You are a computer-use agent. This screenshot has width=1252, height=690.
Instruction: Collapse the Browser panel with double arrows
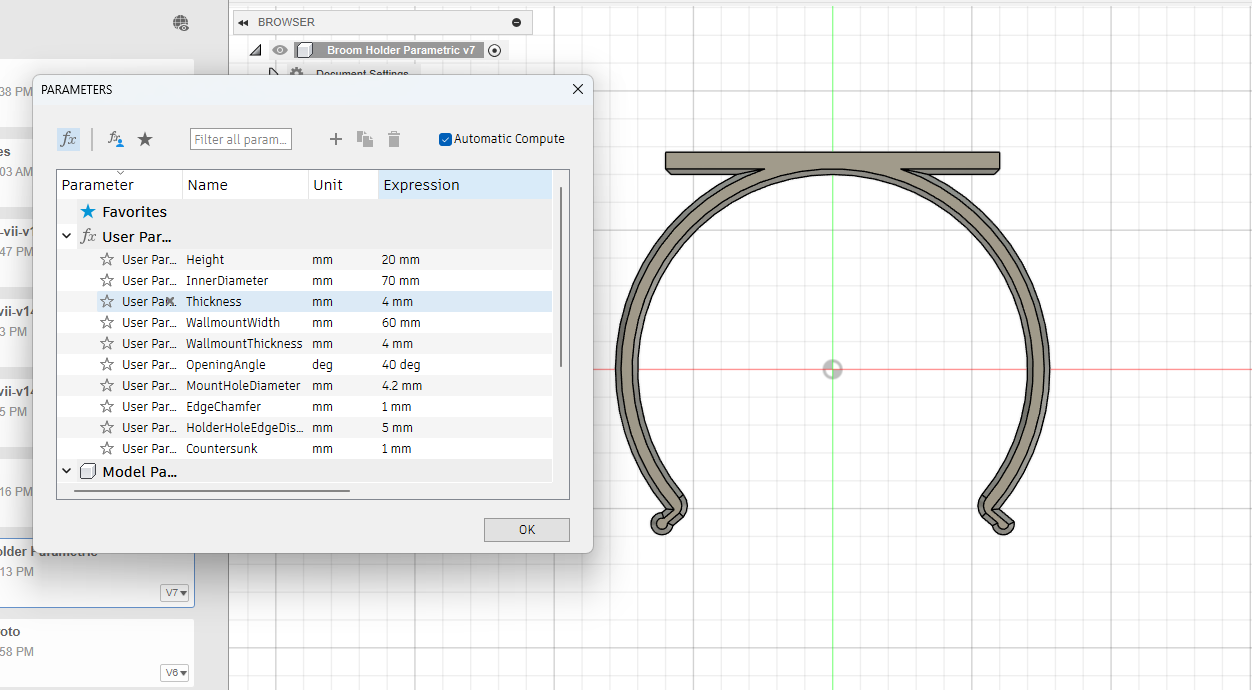[243, 22]
